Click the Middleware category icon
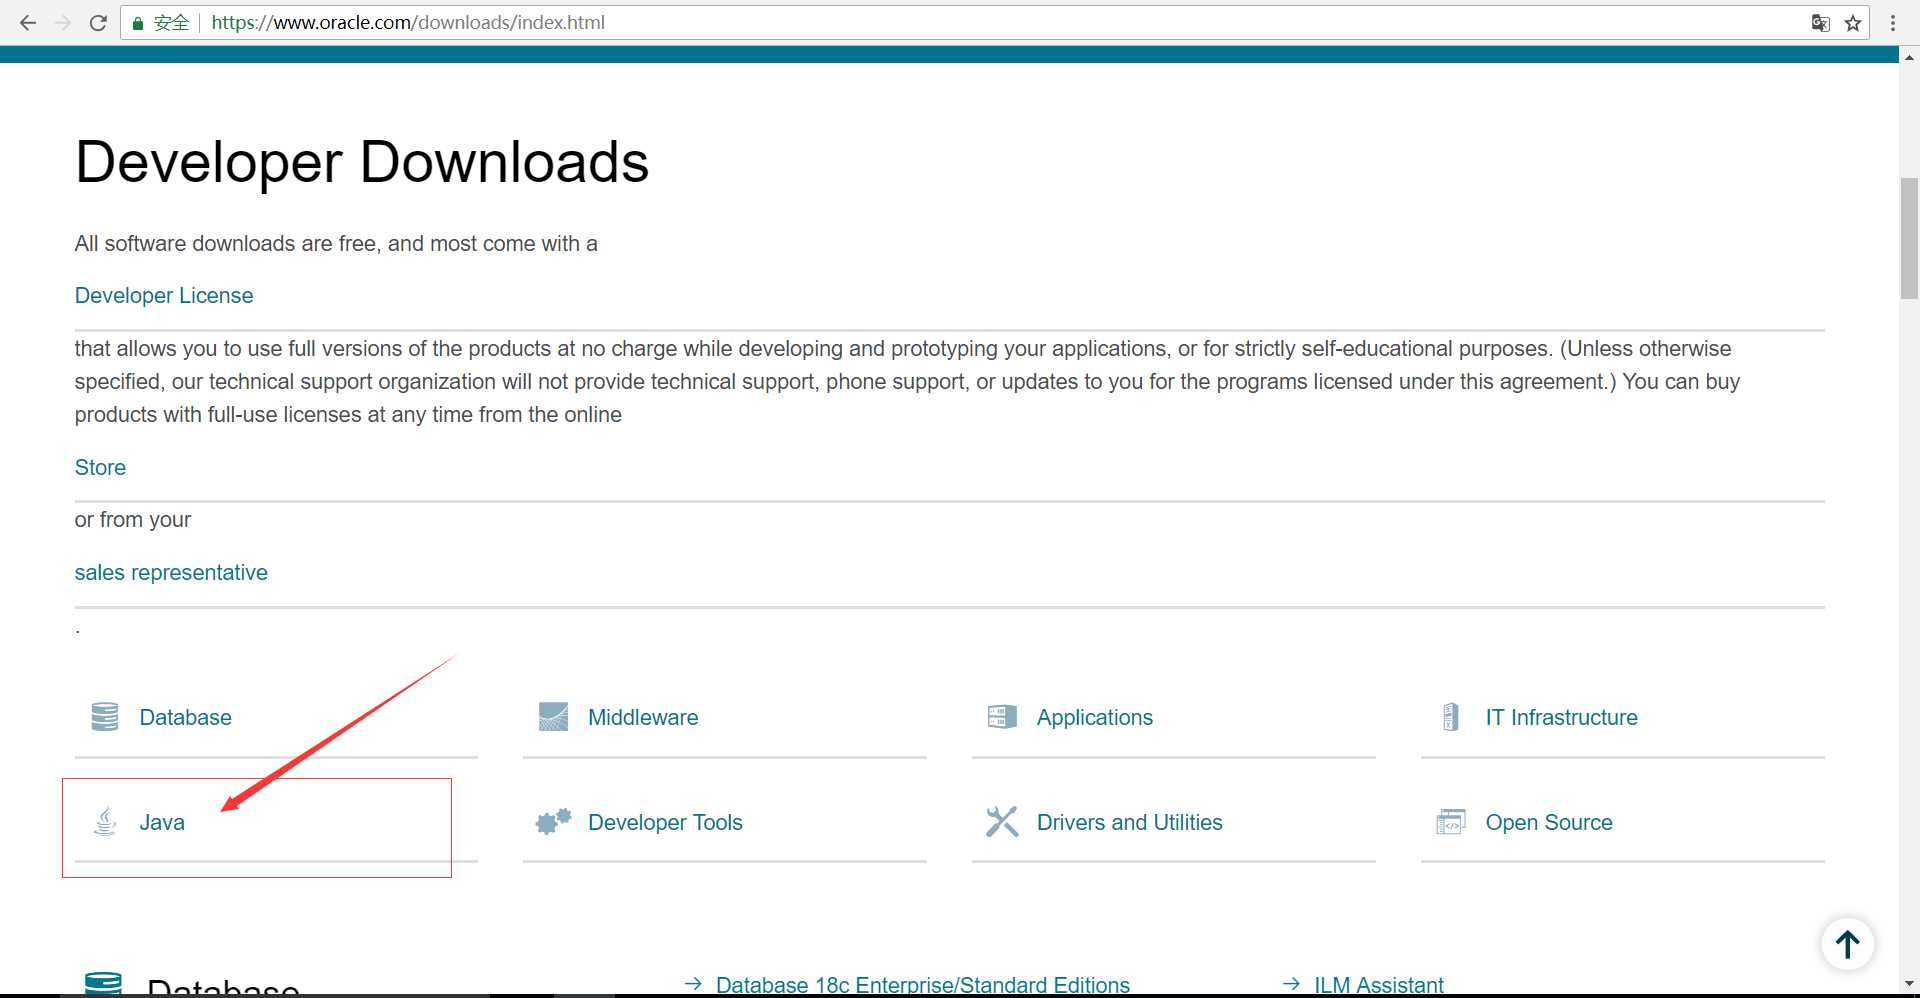This screenshot has height=998, width=1920. (x=553, y=717)
